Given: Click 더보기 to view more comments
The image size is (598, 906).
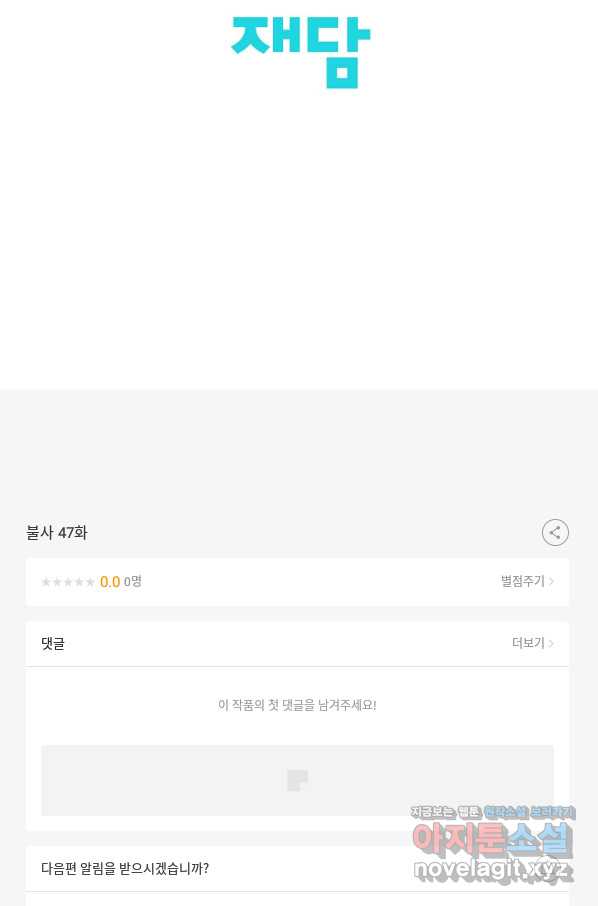Looking at the screenshot, I should [529, 643].
